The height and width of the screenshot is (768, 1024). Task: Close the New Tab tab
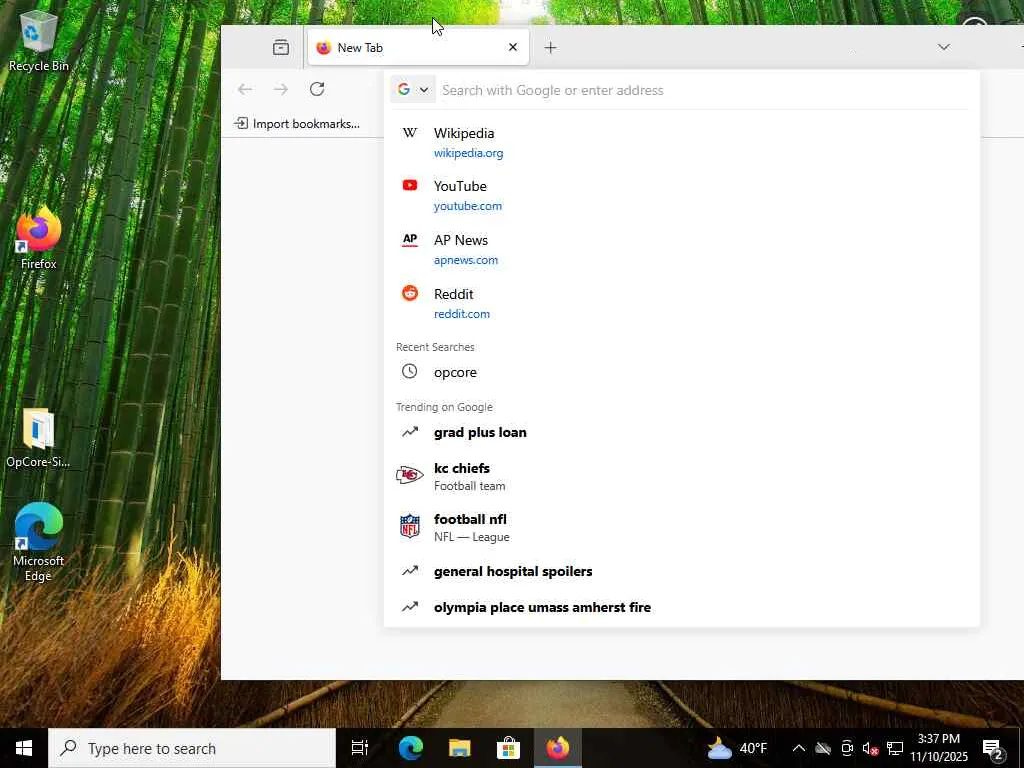pyautogui.click(x=513, y=47)
